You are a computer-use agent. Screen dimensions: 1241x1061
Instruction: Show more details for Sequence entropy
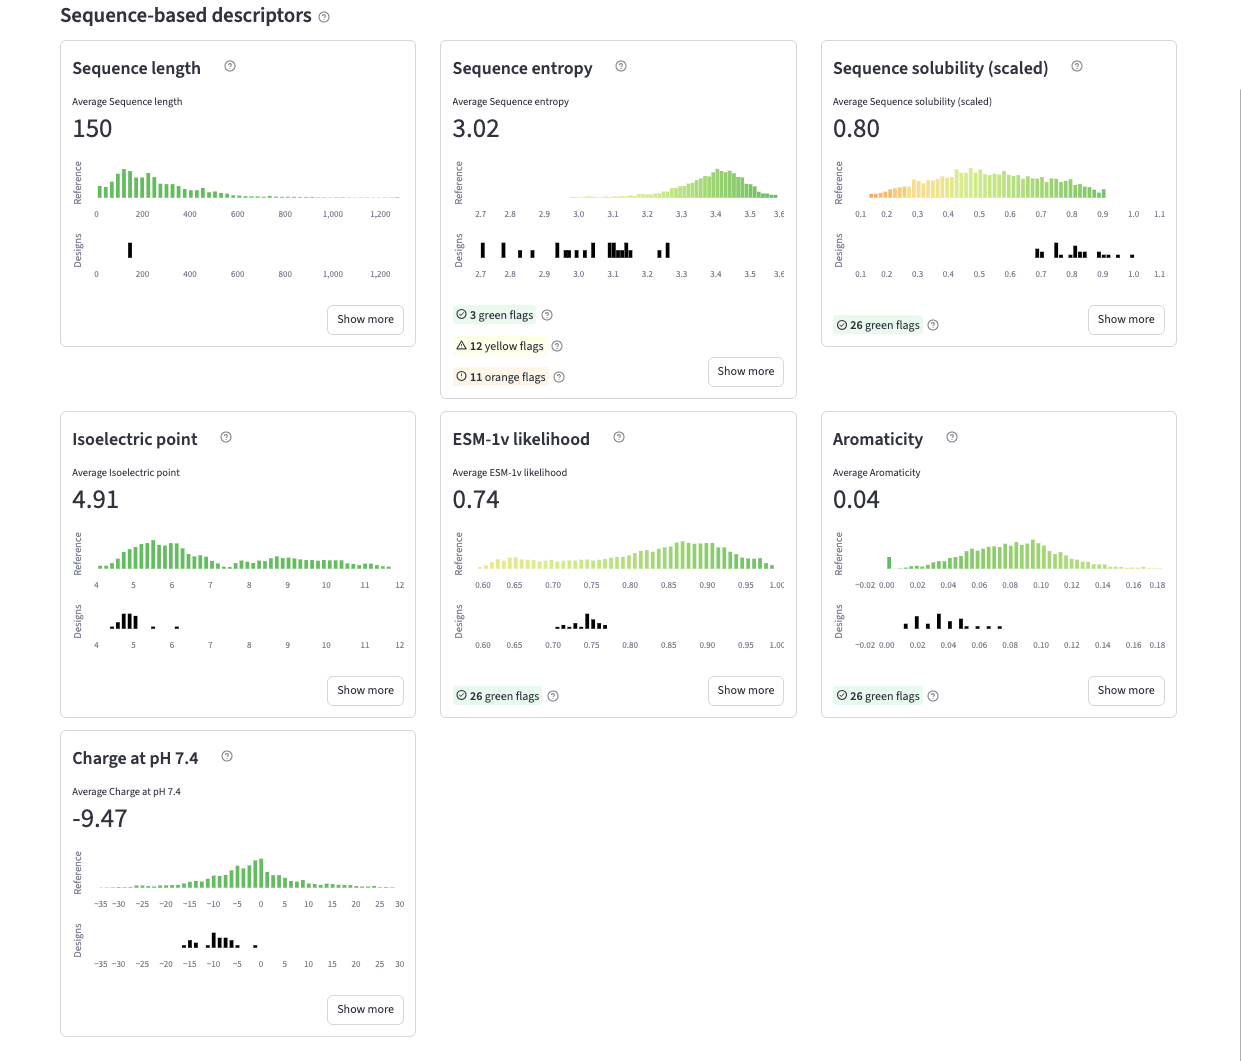(x=745, y=371)
